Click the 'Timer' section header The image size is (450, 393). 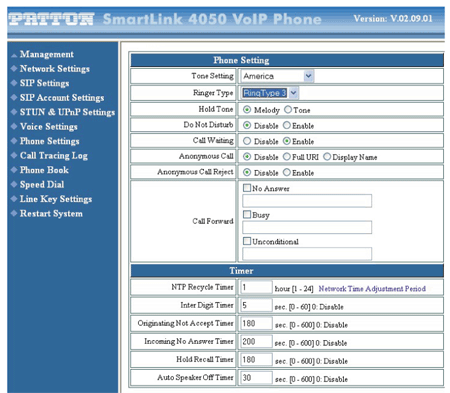(287, 271)
